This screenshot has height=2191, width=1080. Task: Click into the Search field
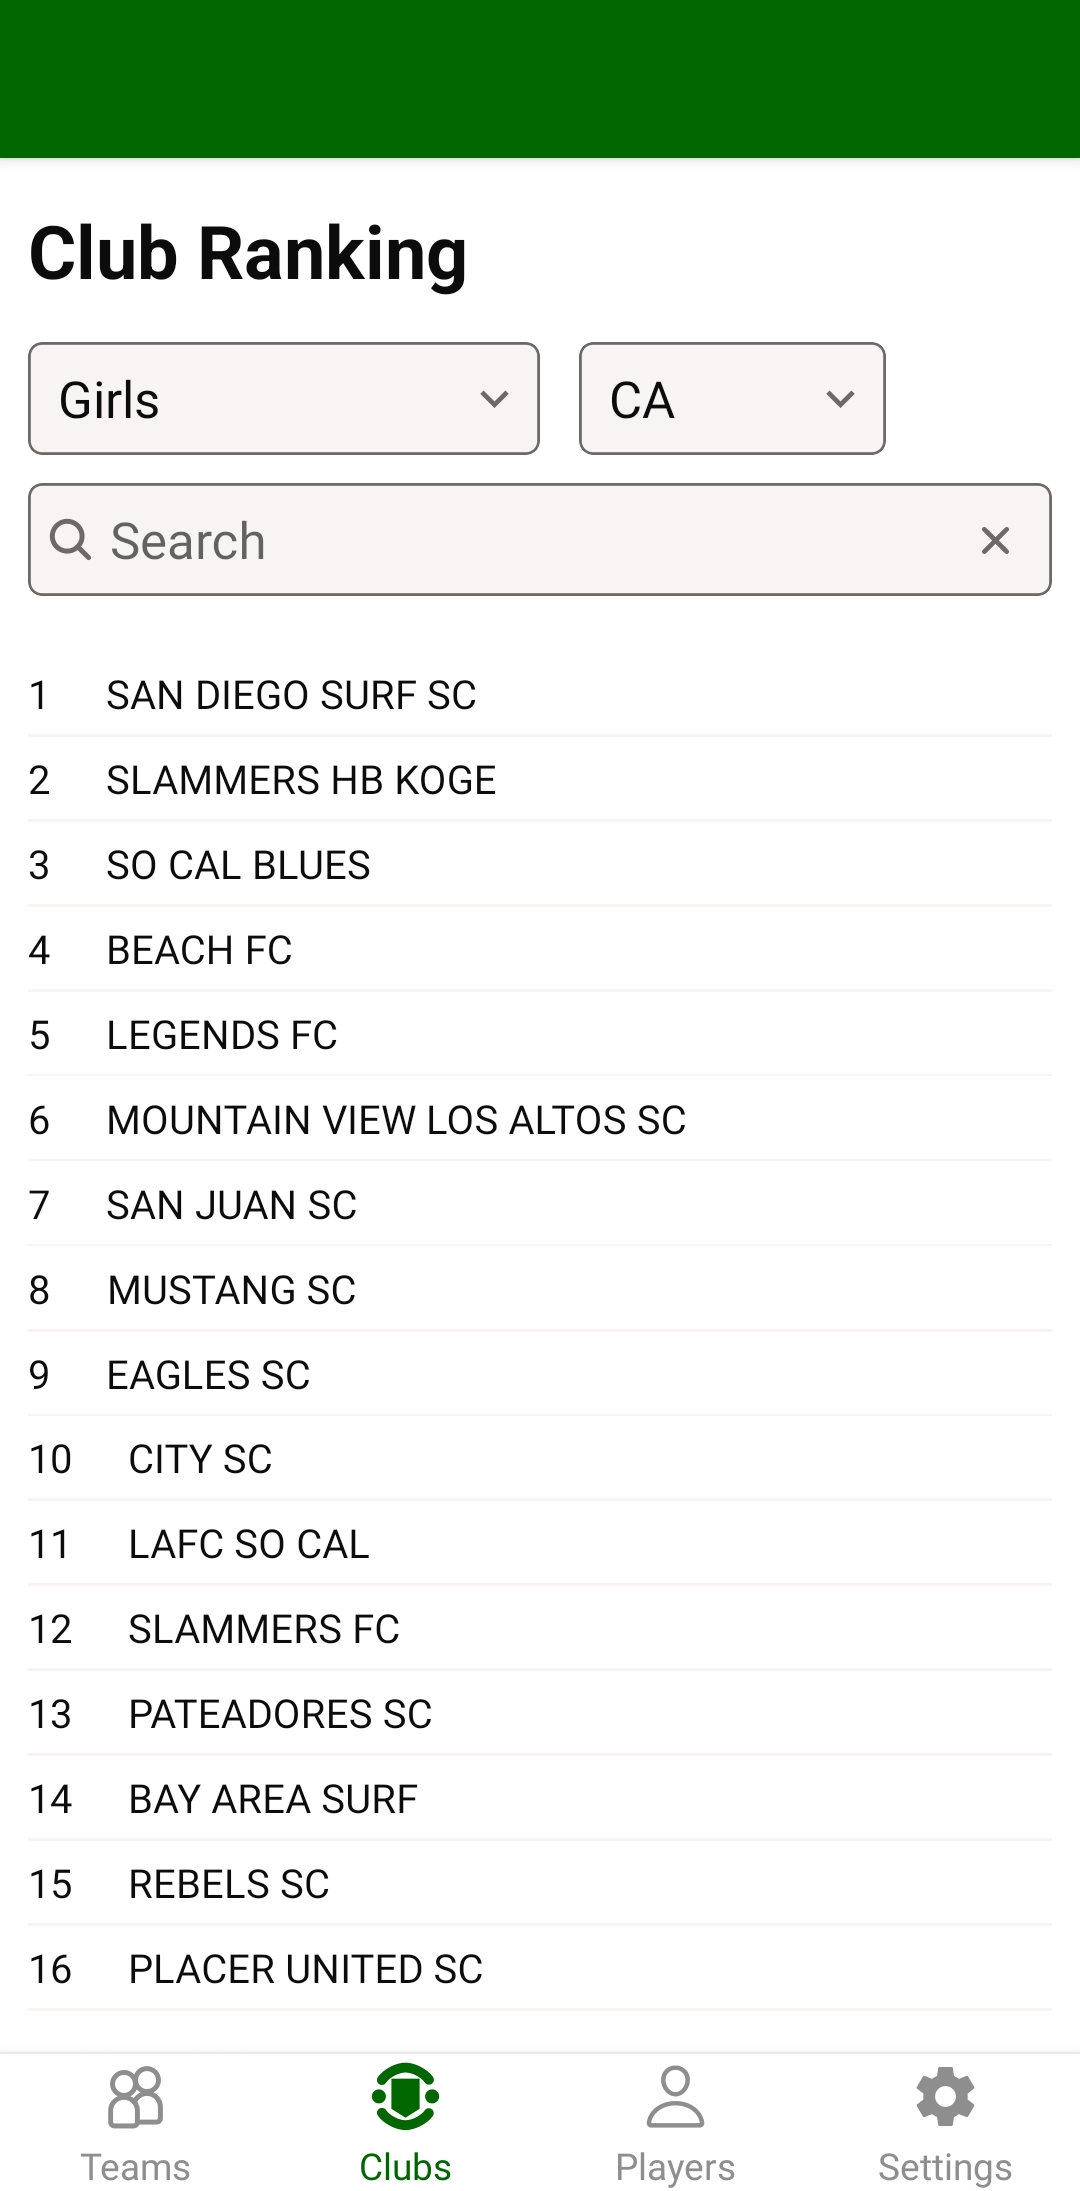coord(520,541)
